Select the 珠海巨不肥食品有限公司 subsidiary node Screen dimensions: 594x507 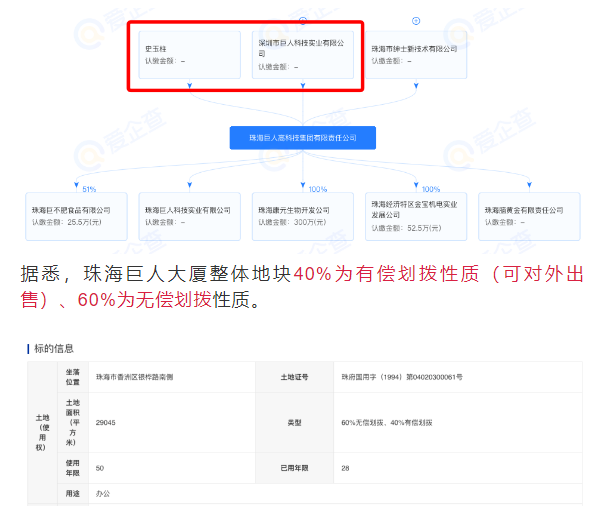(76, 216)
